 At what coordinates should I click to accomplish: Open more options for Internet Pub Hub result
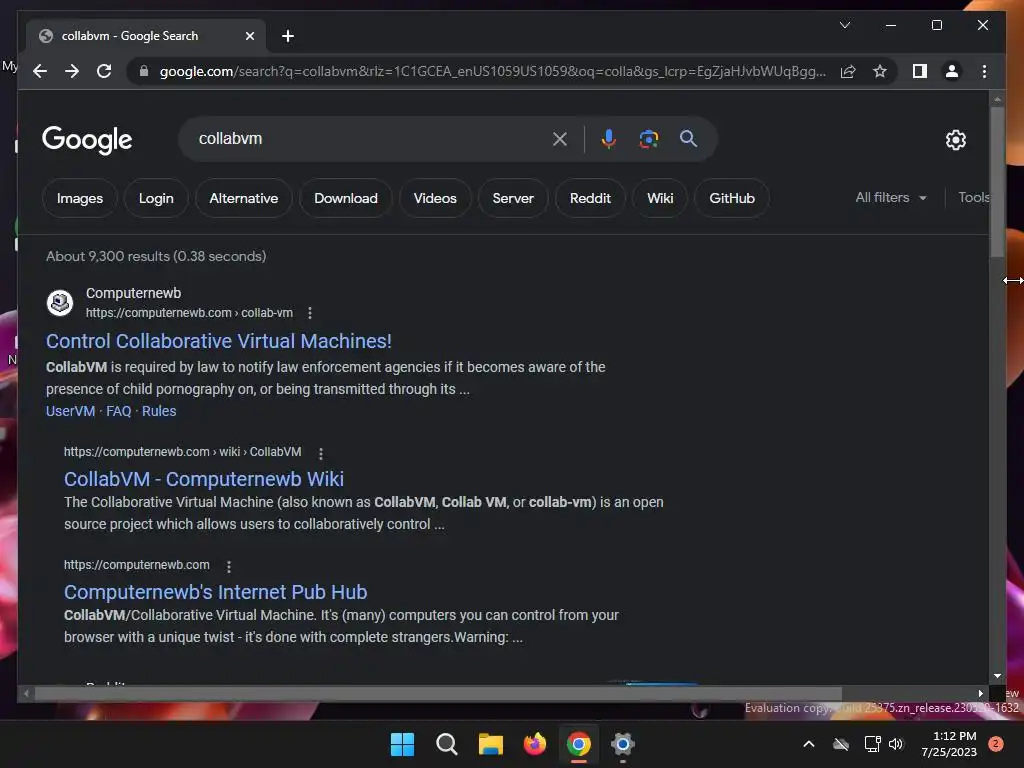click(229, 566)
